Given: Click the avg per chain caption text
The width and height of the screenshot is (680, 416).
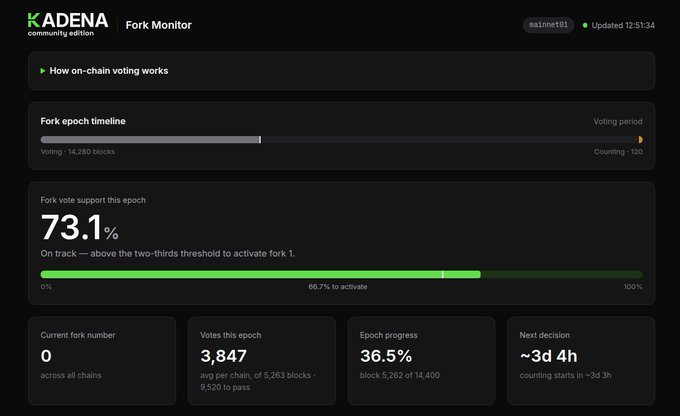Looking at the screenshot, I should click(258, 381).
